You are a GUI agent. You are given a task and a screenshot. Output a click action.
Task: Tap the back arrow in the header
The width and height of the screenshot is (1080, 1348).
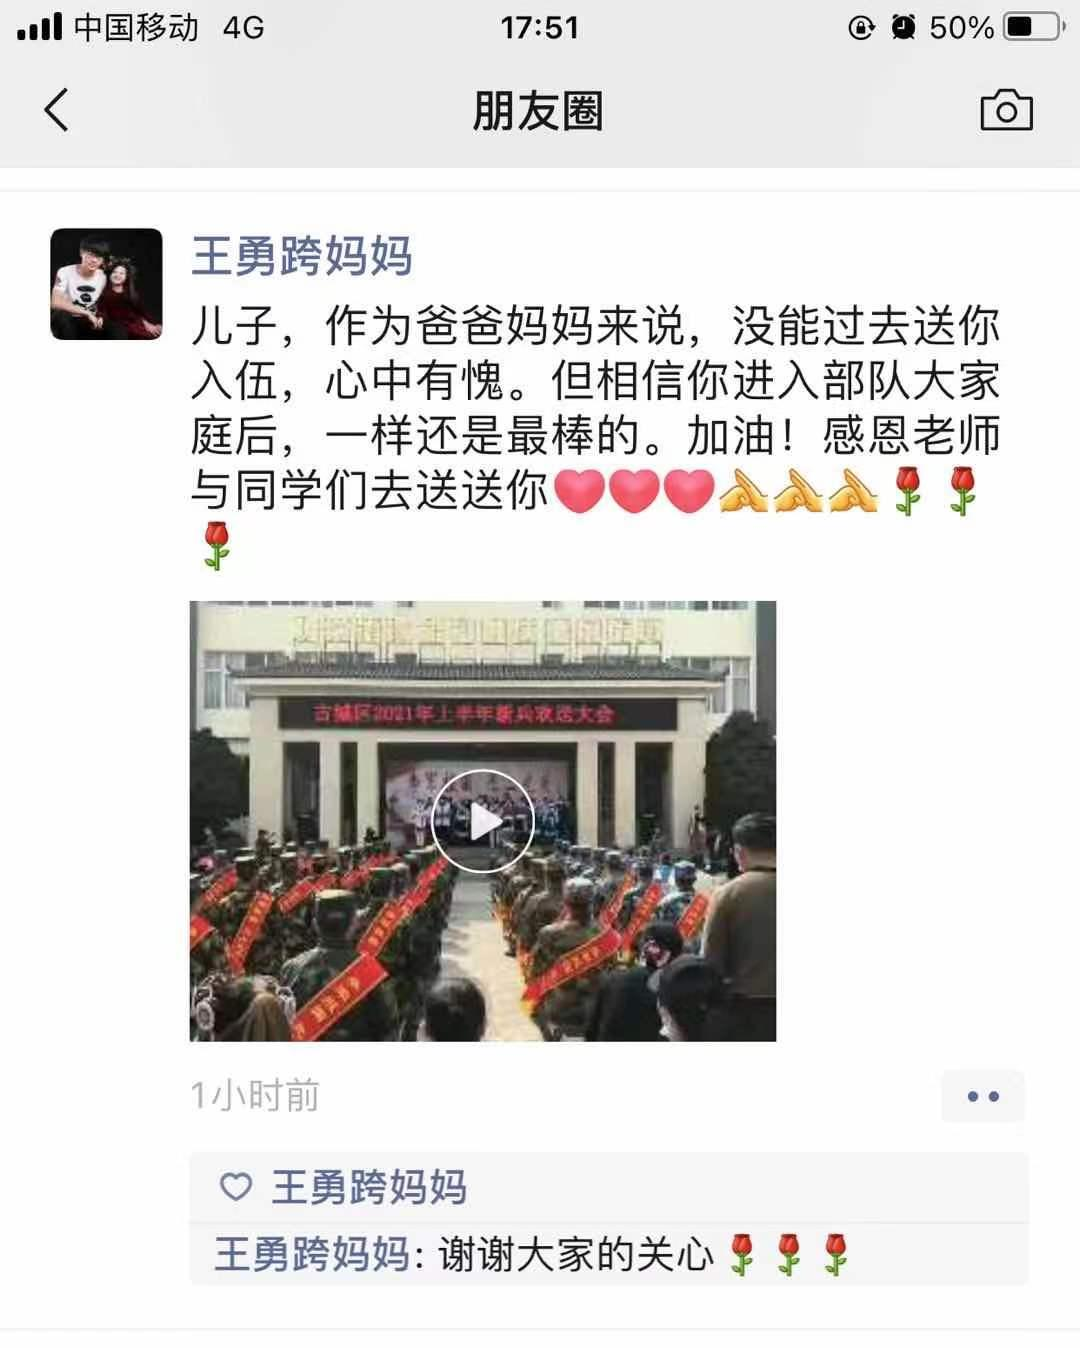point(57,110)
